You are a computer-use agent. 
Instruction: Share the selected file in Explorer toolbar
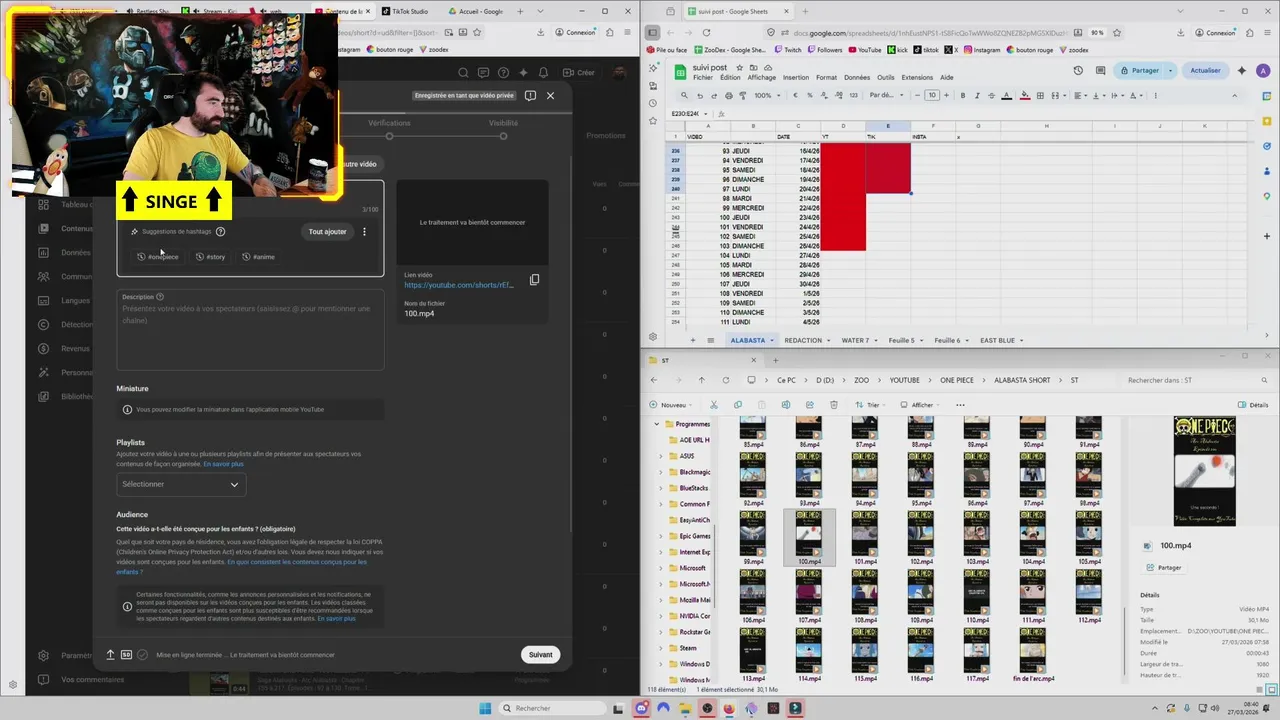tap(810, 405)
